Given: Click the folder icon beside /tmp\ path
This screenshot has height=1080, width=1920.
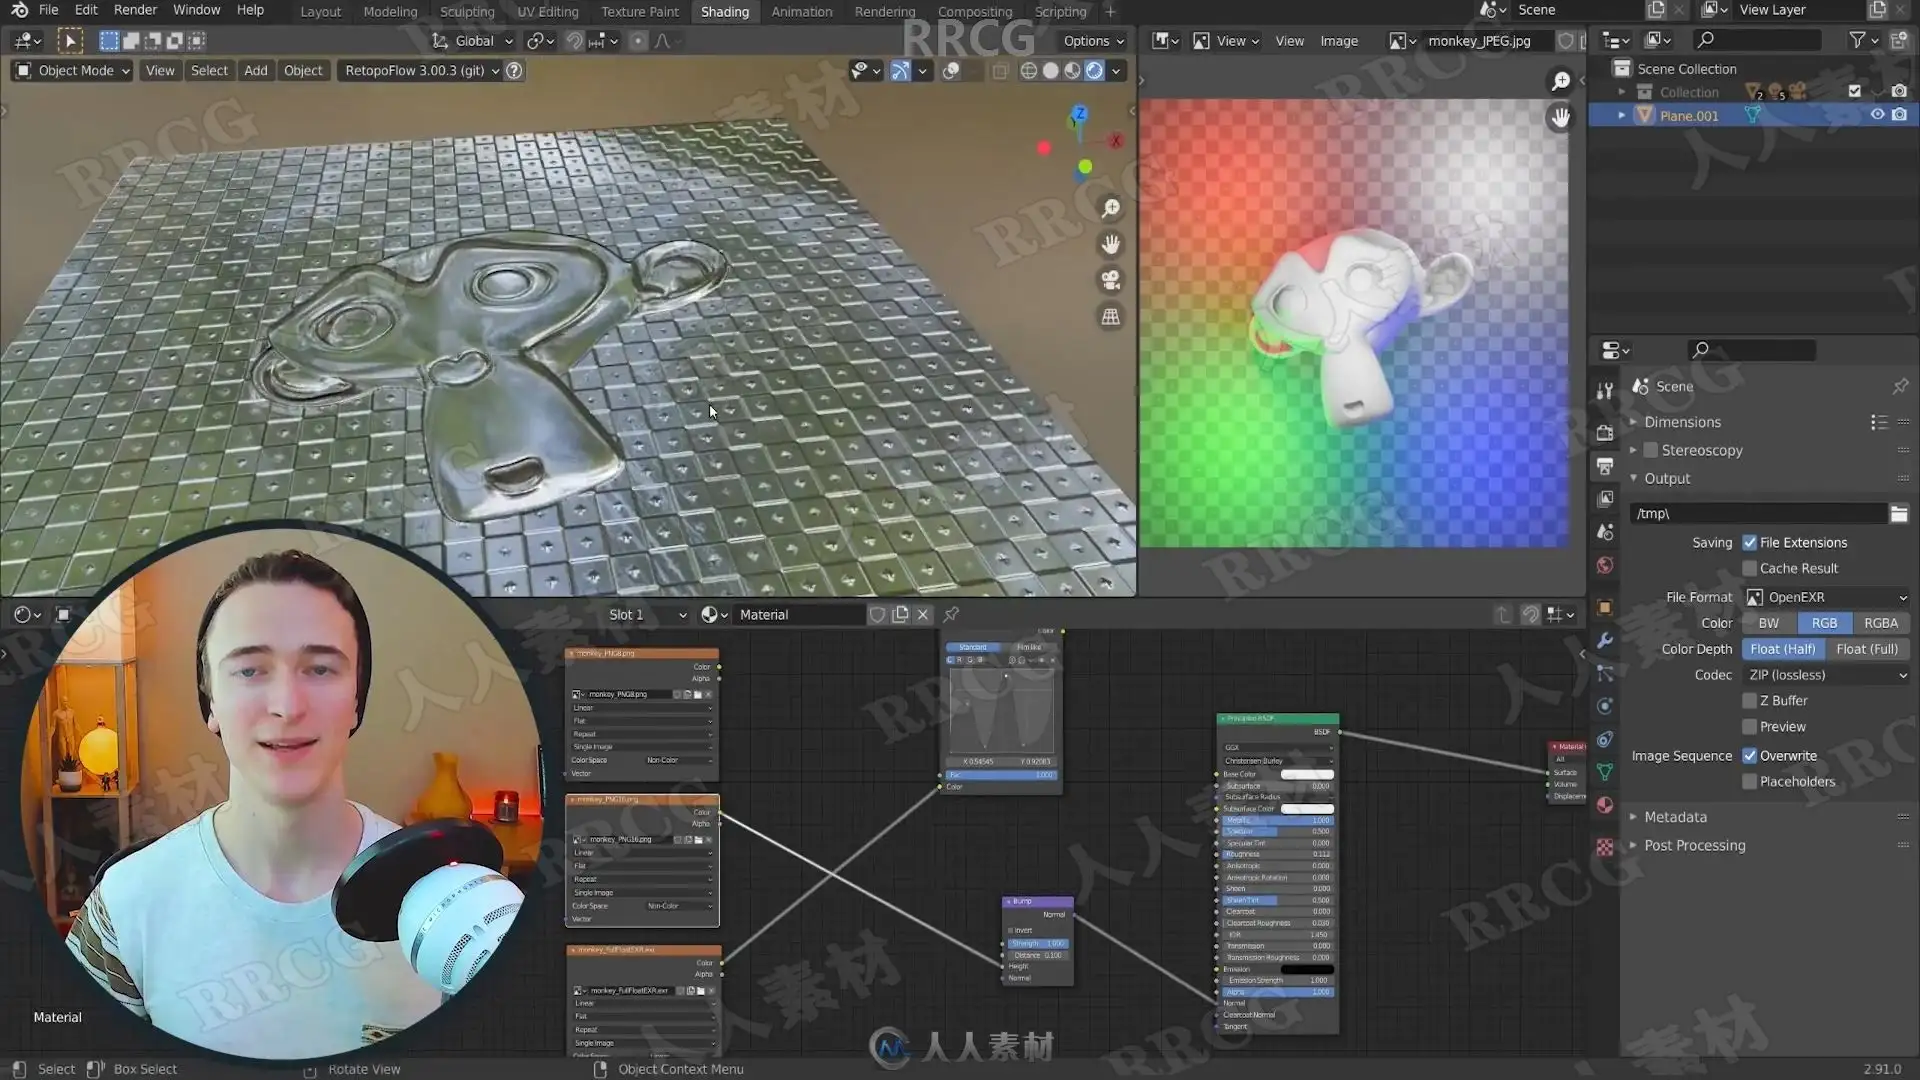Looking at the screenshot, I should (x=1899, y=513).
